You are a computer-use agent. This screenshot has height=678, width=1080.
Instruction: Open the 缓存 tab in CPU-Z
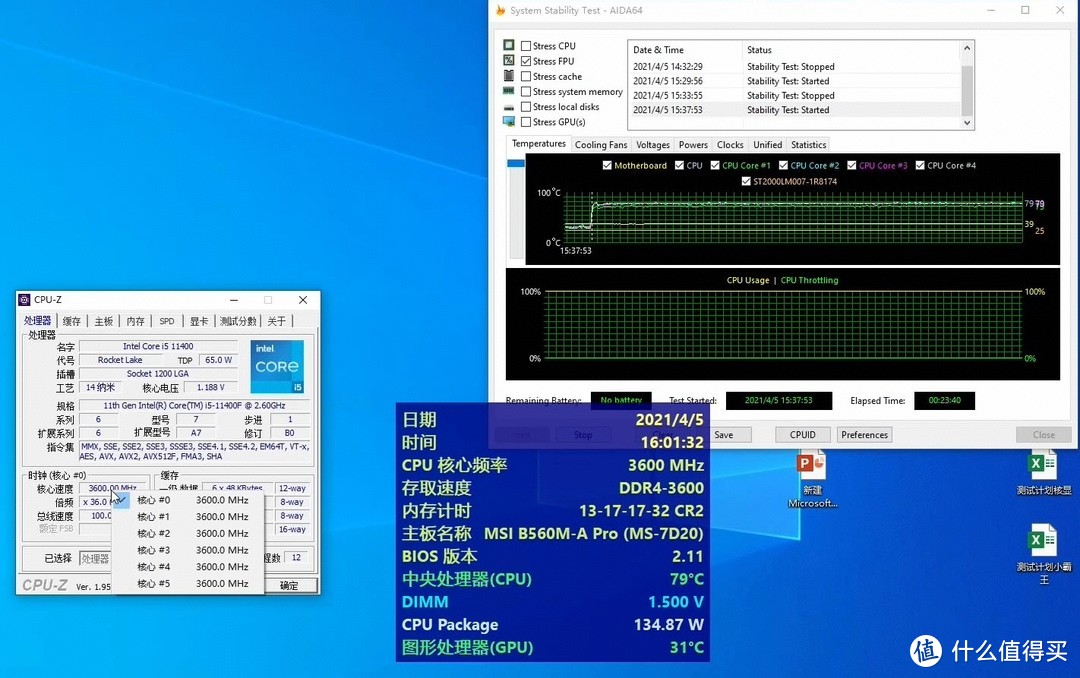(x=72, y=321)
